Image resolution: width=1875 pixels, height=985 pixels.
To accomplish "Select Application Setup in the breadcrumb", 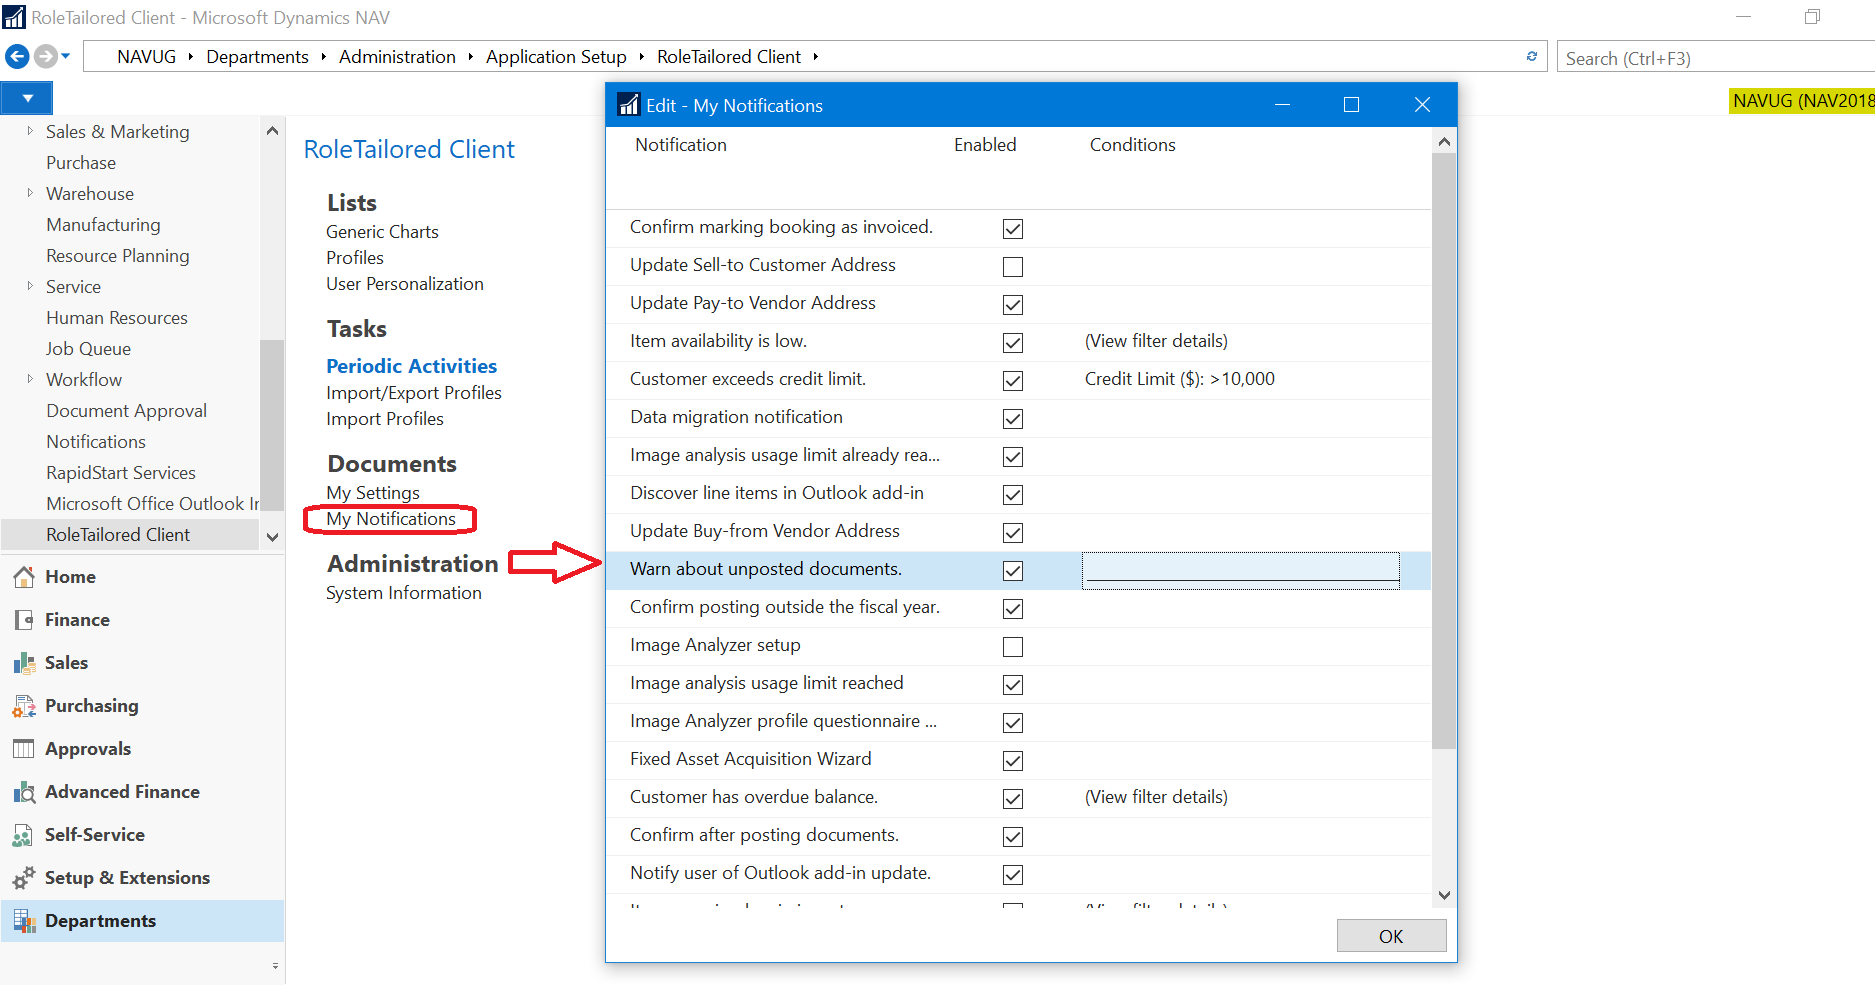I will click(556, 57).
